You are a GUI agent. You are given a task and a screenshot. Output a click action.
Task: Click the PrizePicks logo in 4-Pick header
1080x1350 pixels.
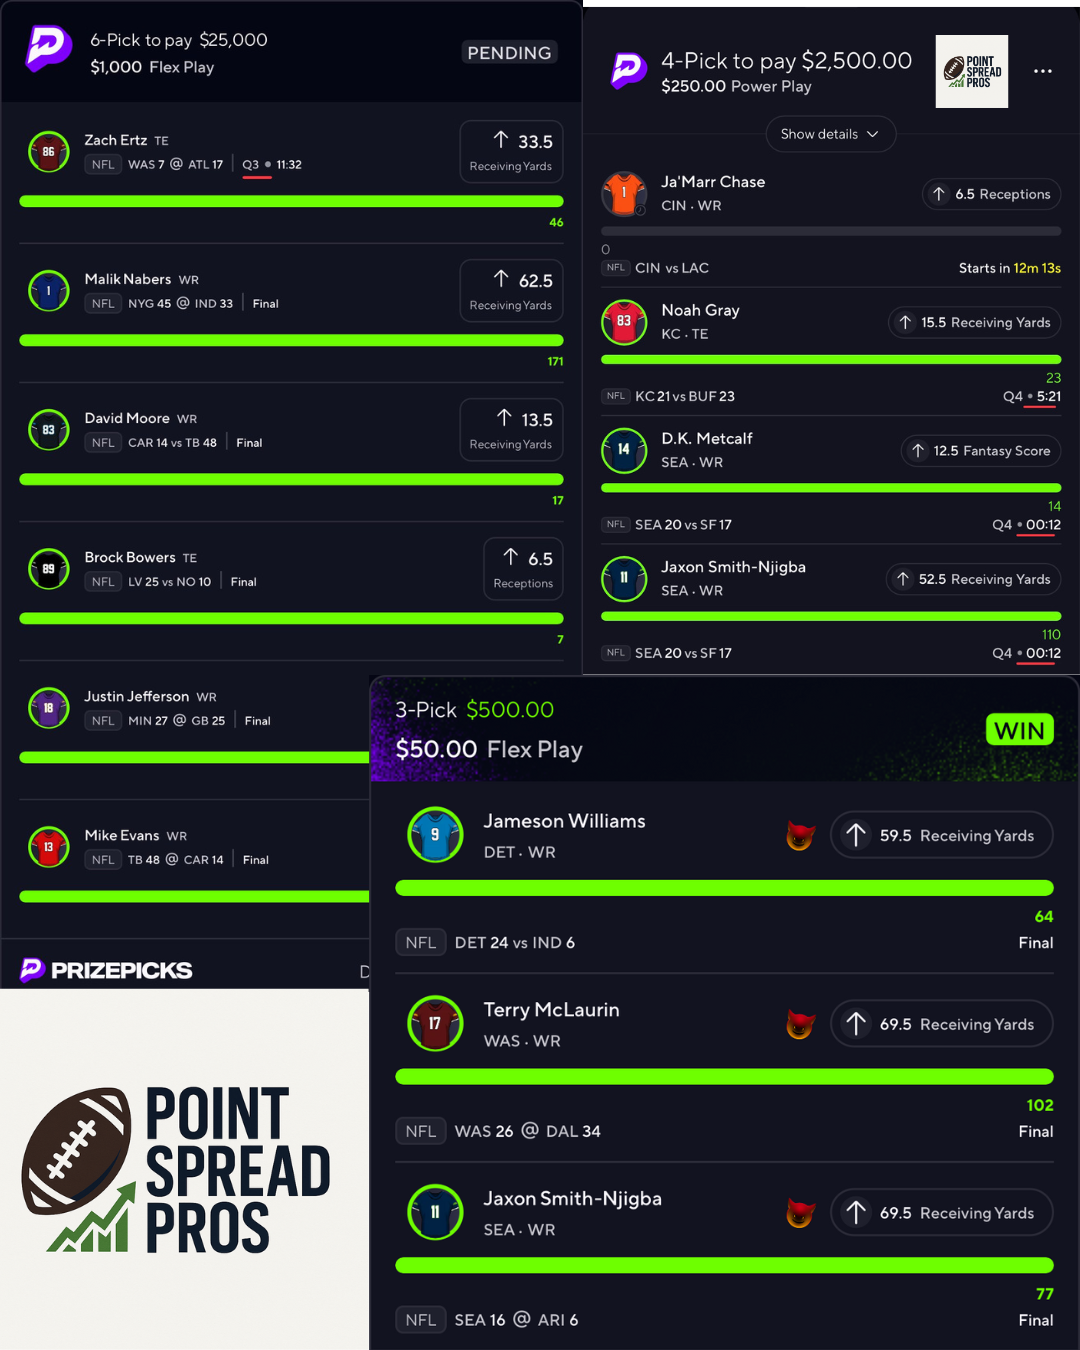coord(628,70)
